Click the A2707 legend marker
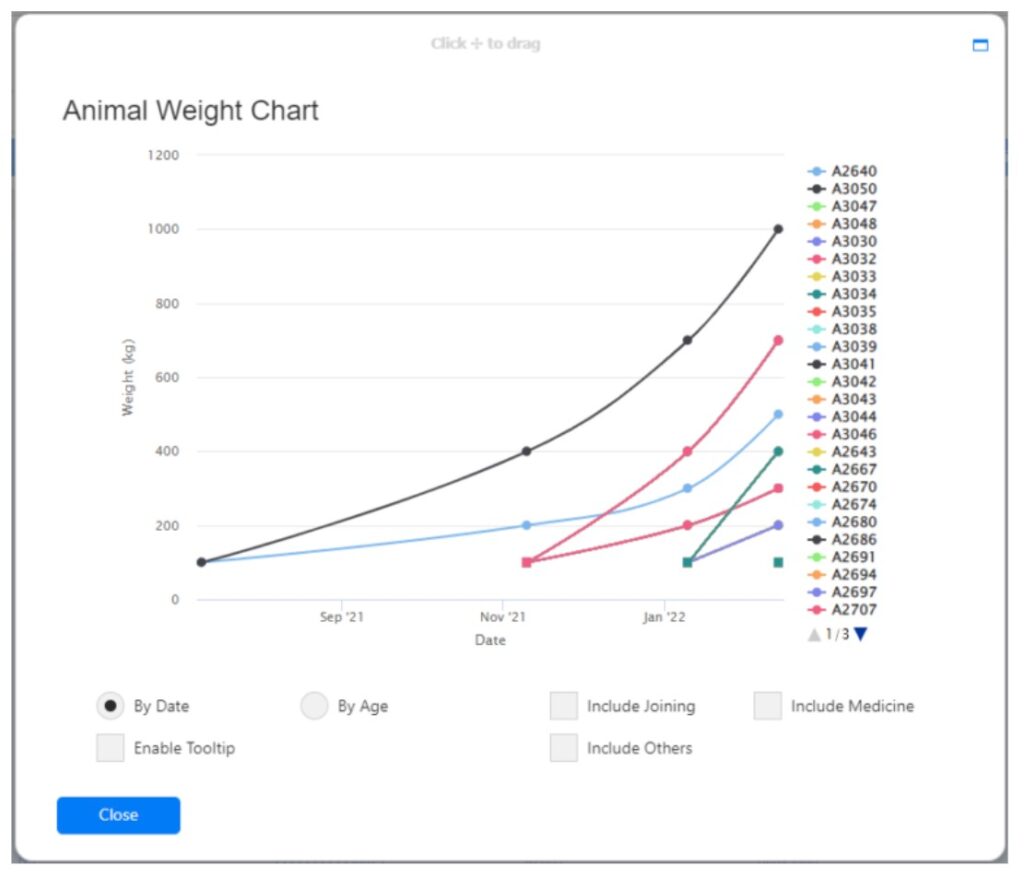Viewport: 1024px width, 877px height. (x=816, y=610)
